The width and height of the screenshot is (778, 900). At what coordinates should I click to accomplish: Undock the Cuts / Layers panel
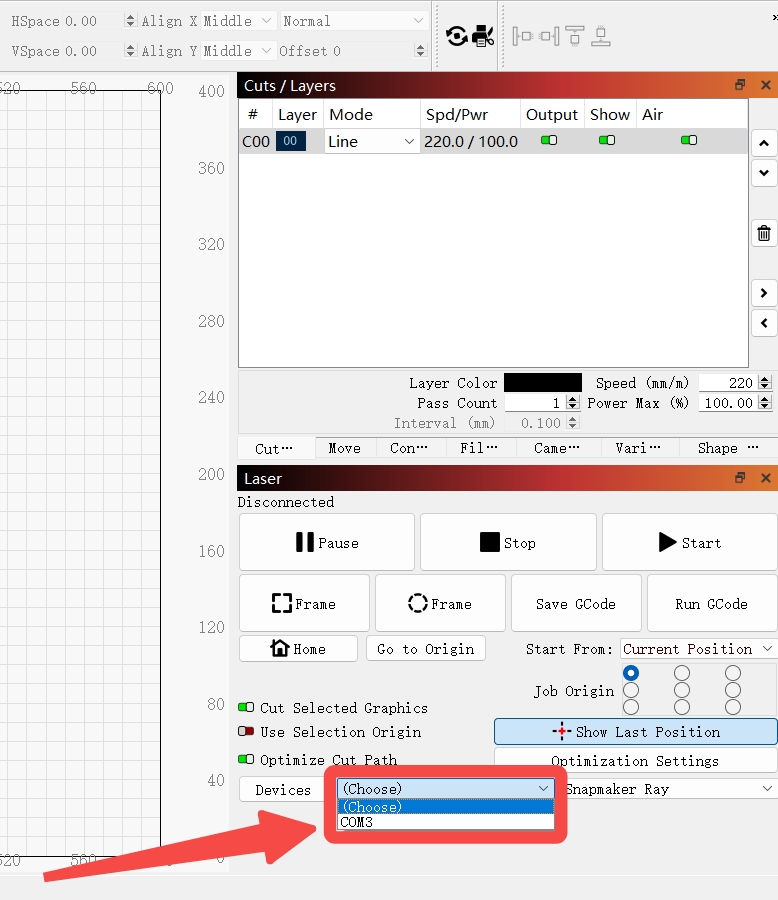coord(740,85)
